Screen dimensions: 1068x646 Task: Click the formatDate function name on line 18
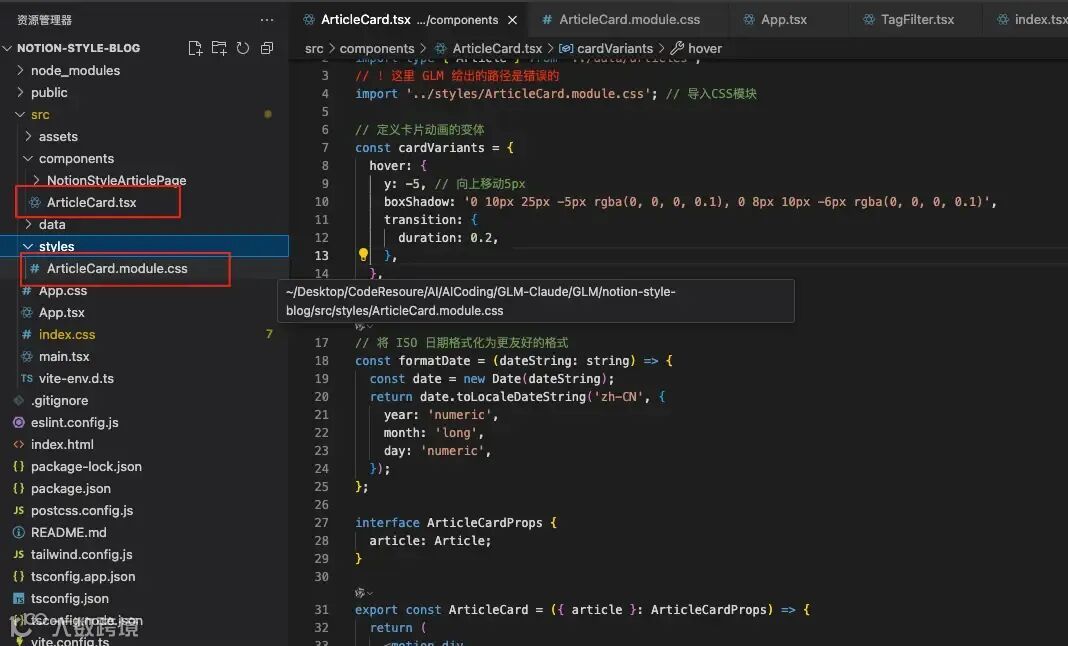point(434,360)
